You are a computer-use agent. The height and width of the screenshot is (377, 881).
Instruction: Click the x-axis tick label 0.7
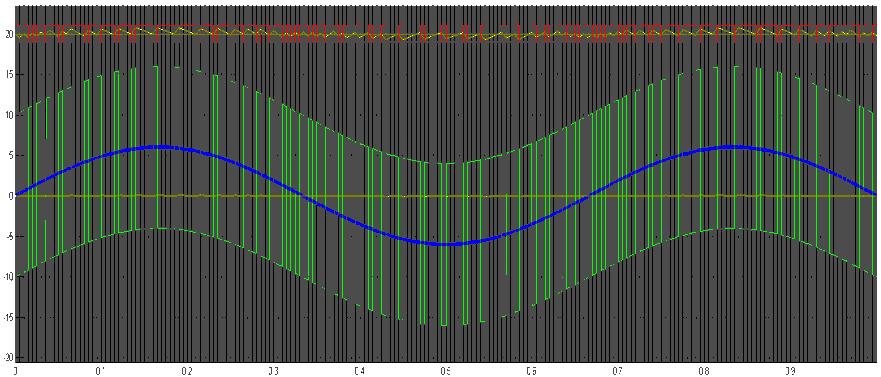[618, 371]
